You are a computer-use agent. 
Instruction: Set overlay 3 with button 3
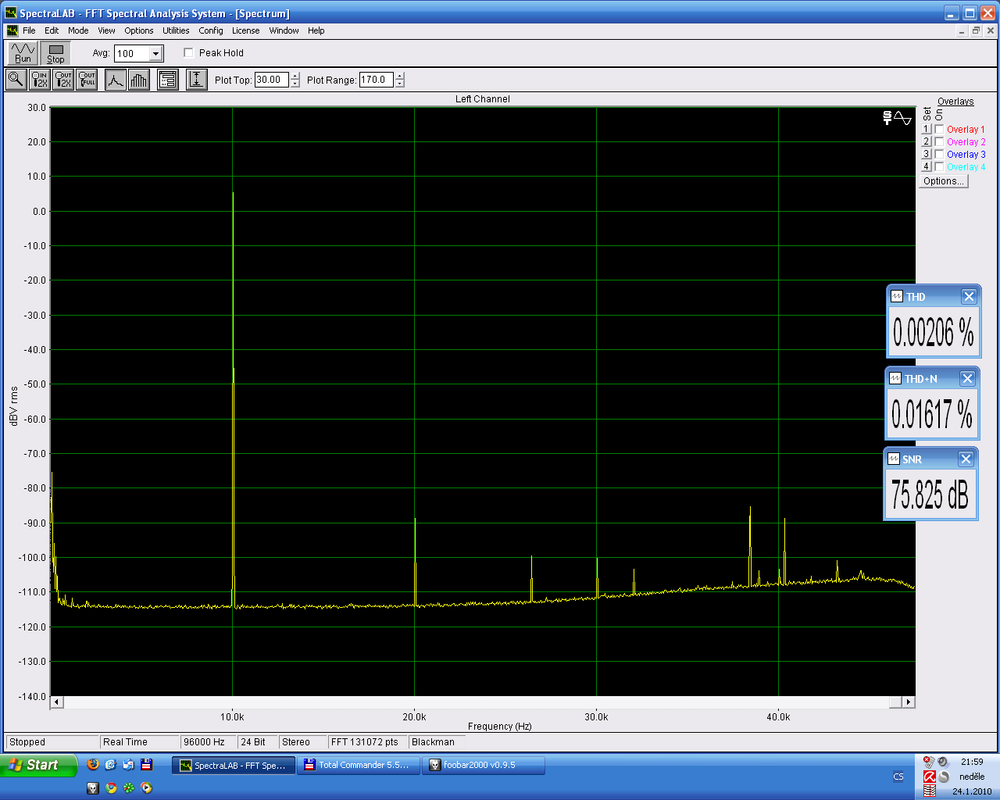[927, 154]
